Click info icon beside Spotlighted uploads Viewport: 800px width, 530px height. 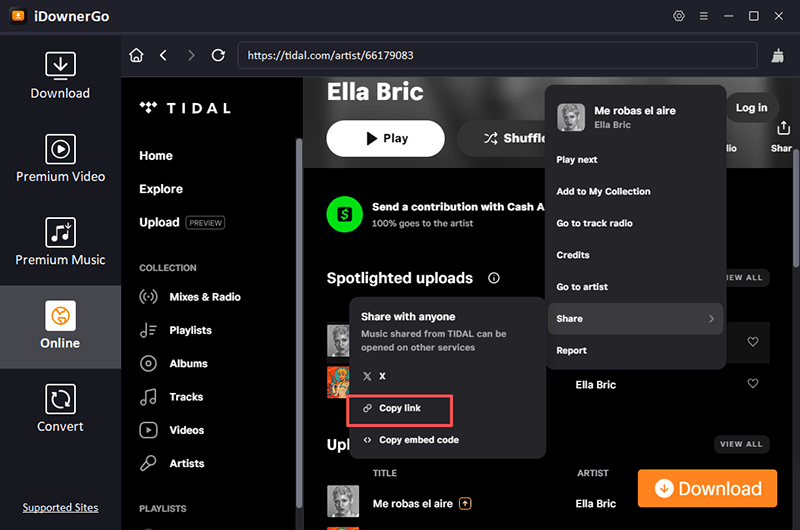click(493, 278)
